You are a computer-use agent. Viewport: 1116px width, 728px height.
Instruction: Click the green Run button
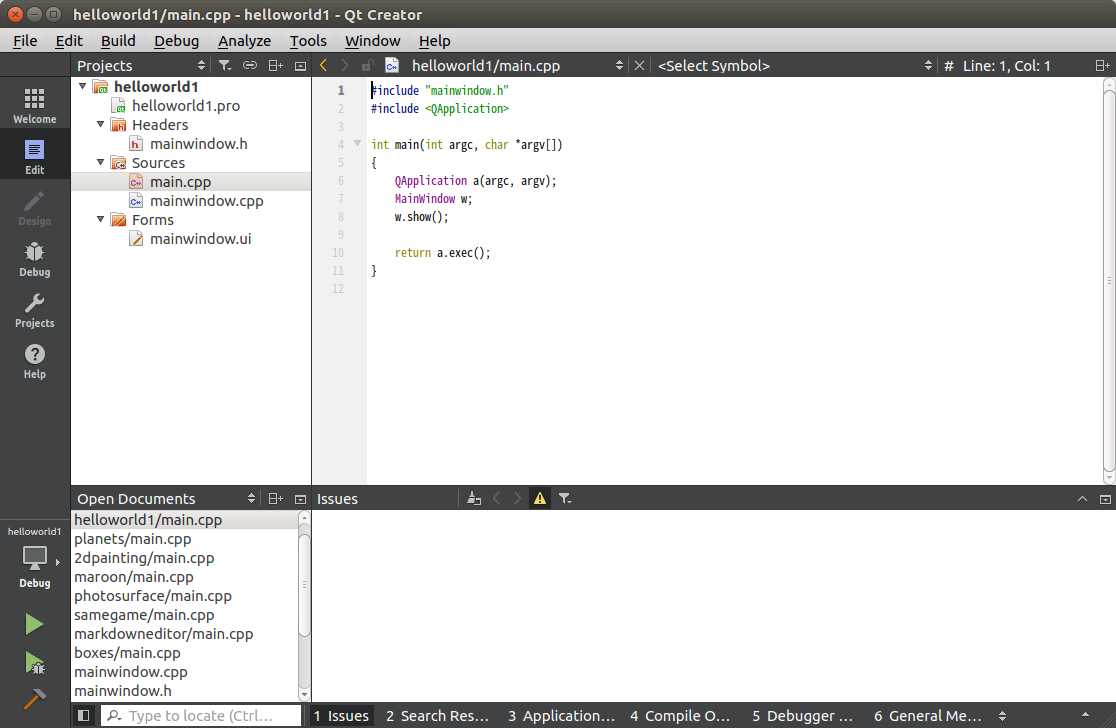click(33, 624)
